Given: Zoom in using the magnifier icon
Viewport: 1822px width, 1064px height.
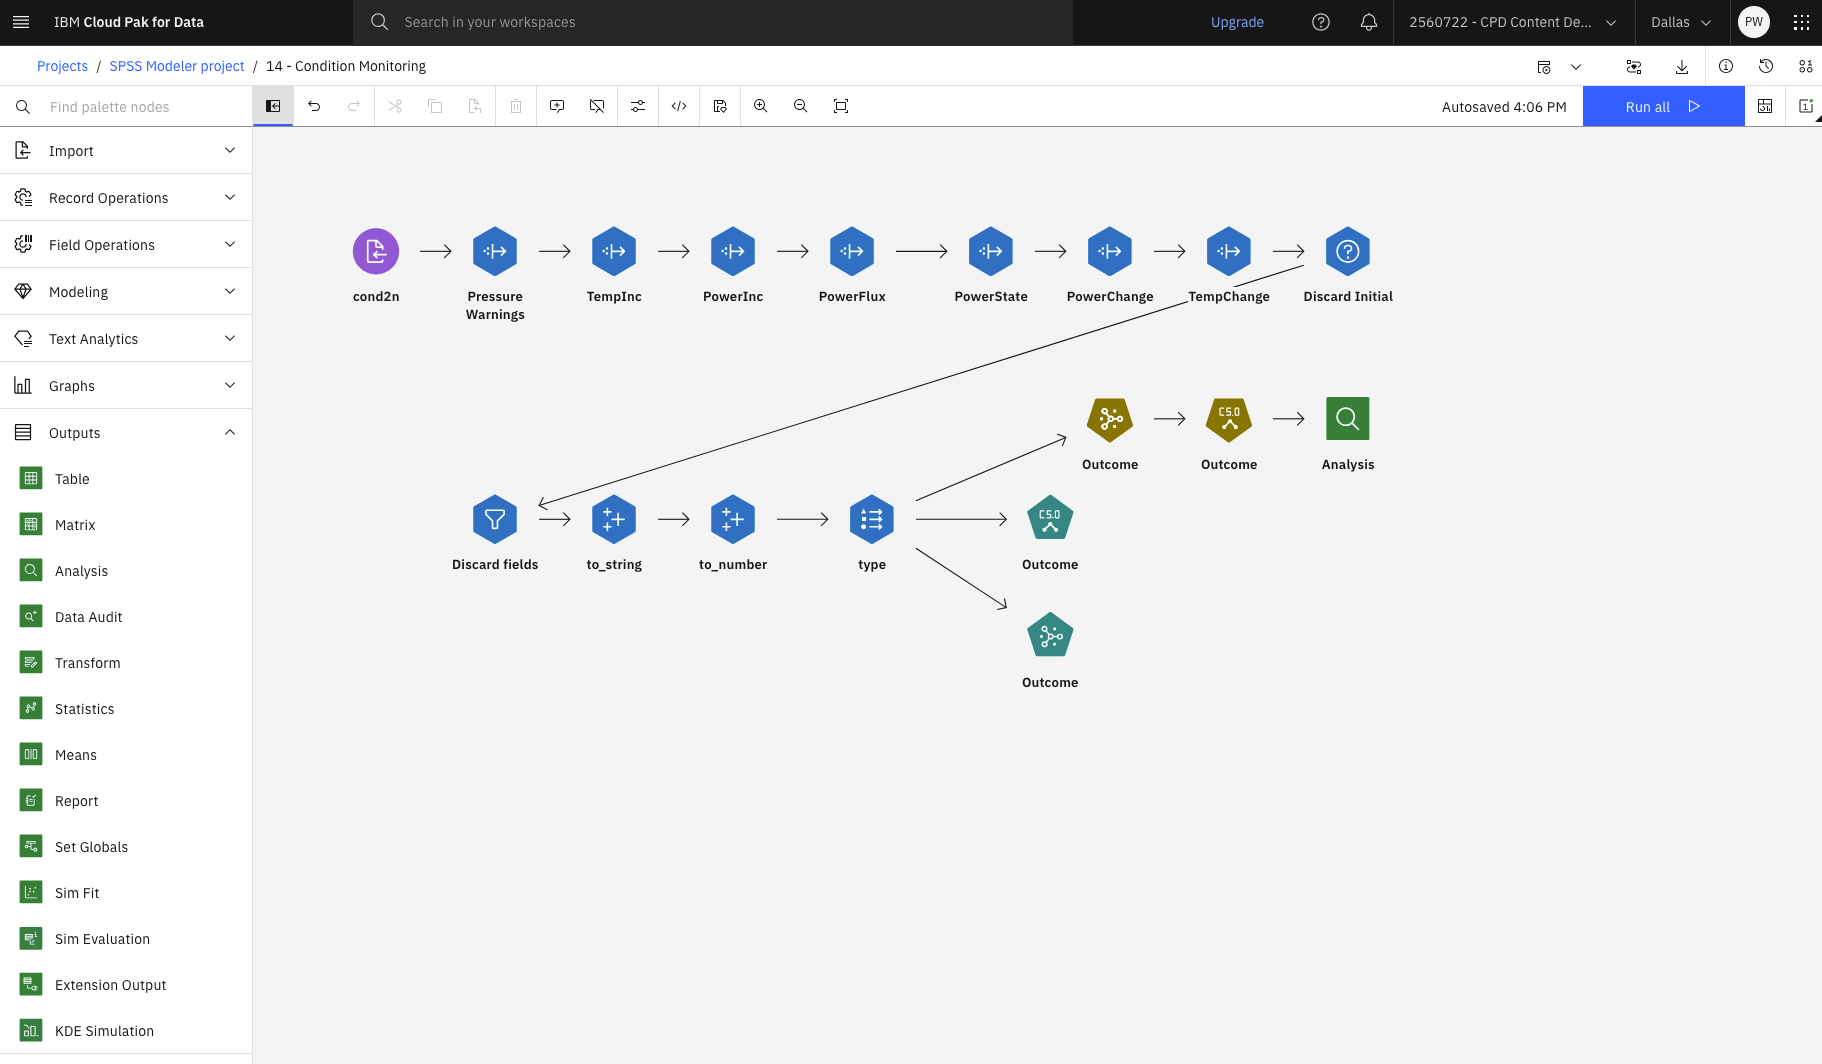Looking at the screenshot, I should 761,106.
